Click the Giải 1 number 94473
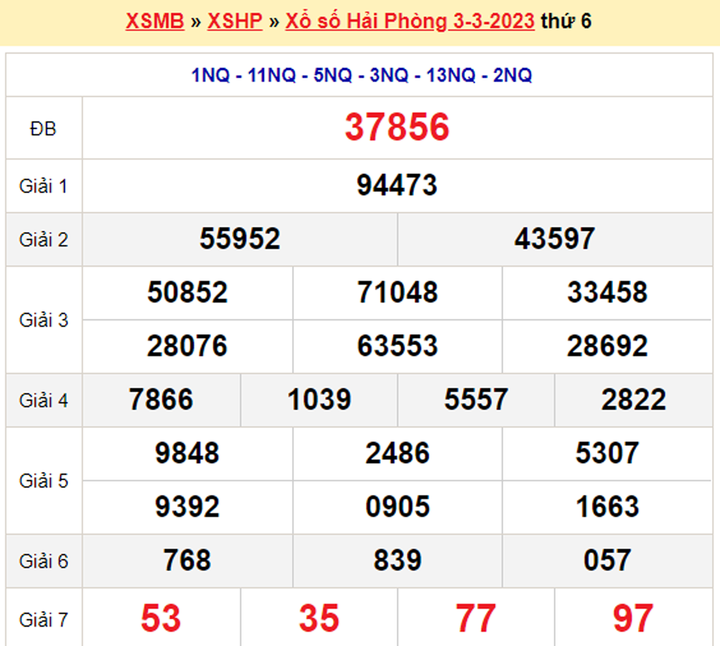 [x=397, y=185]
